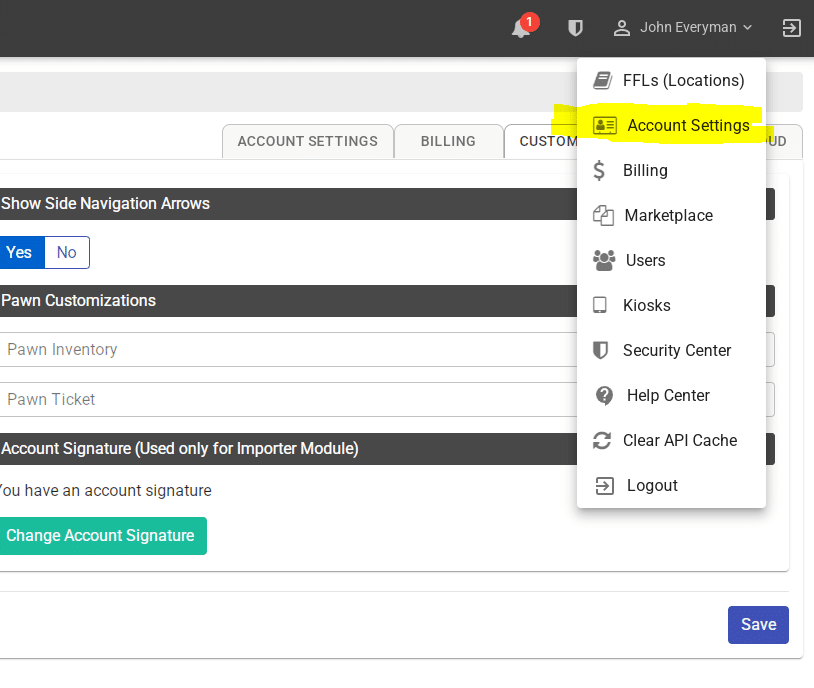
Task: Select Security Center from the menu
Action: (676, 350)
